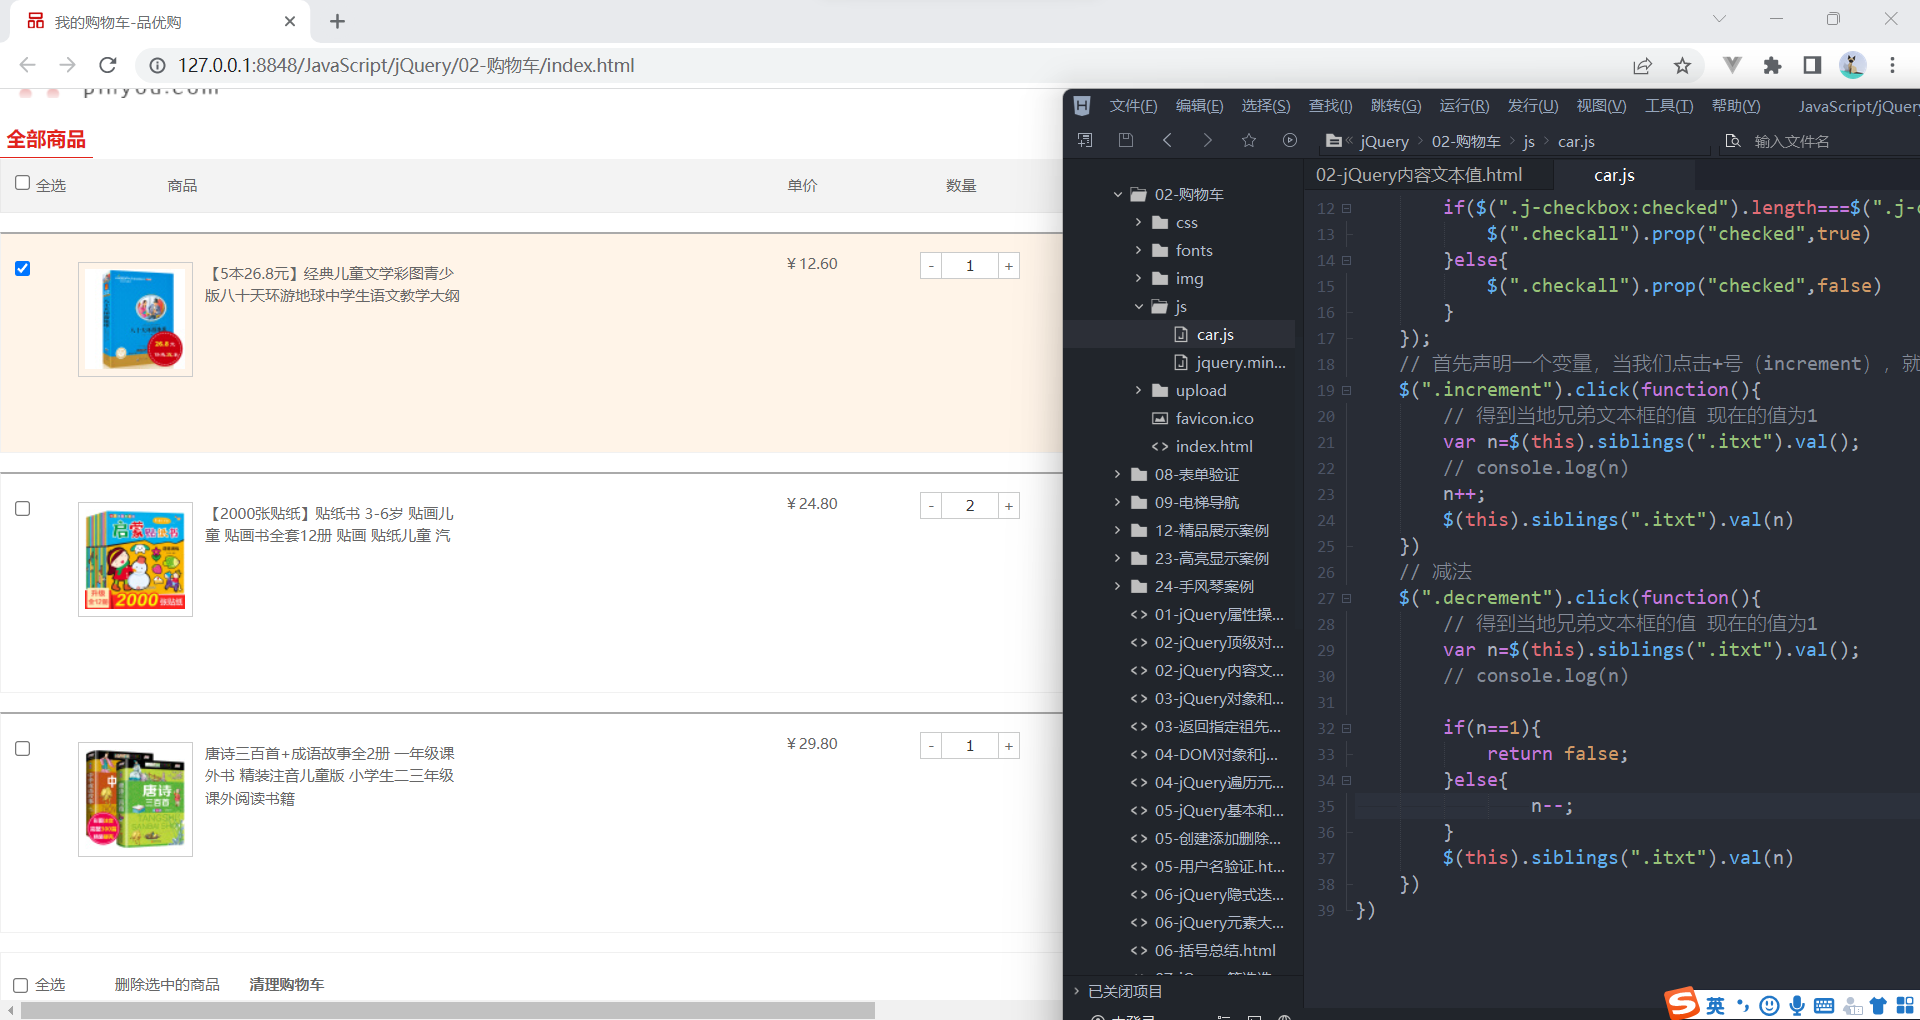Activate Sogou voice input microphone icon
Screen dimensions: 1920x1020
[x=1797, y=1005]
